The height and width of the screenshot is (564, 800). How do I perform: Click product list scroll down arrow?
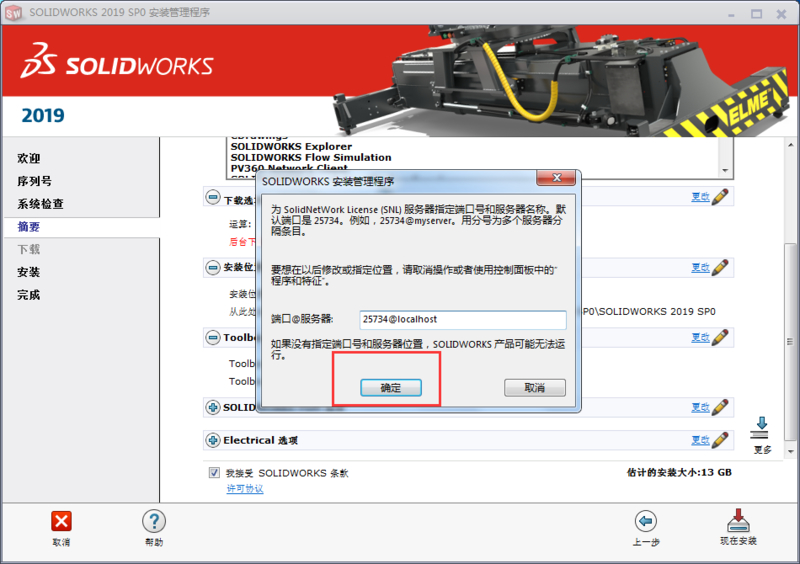tap(725, 170)
